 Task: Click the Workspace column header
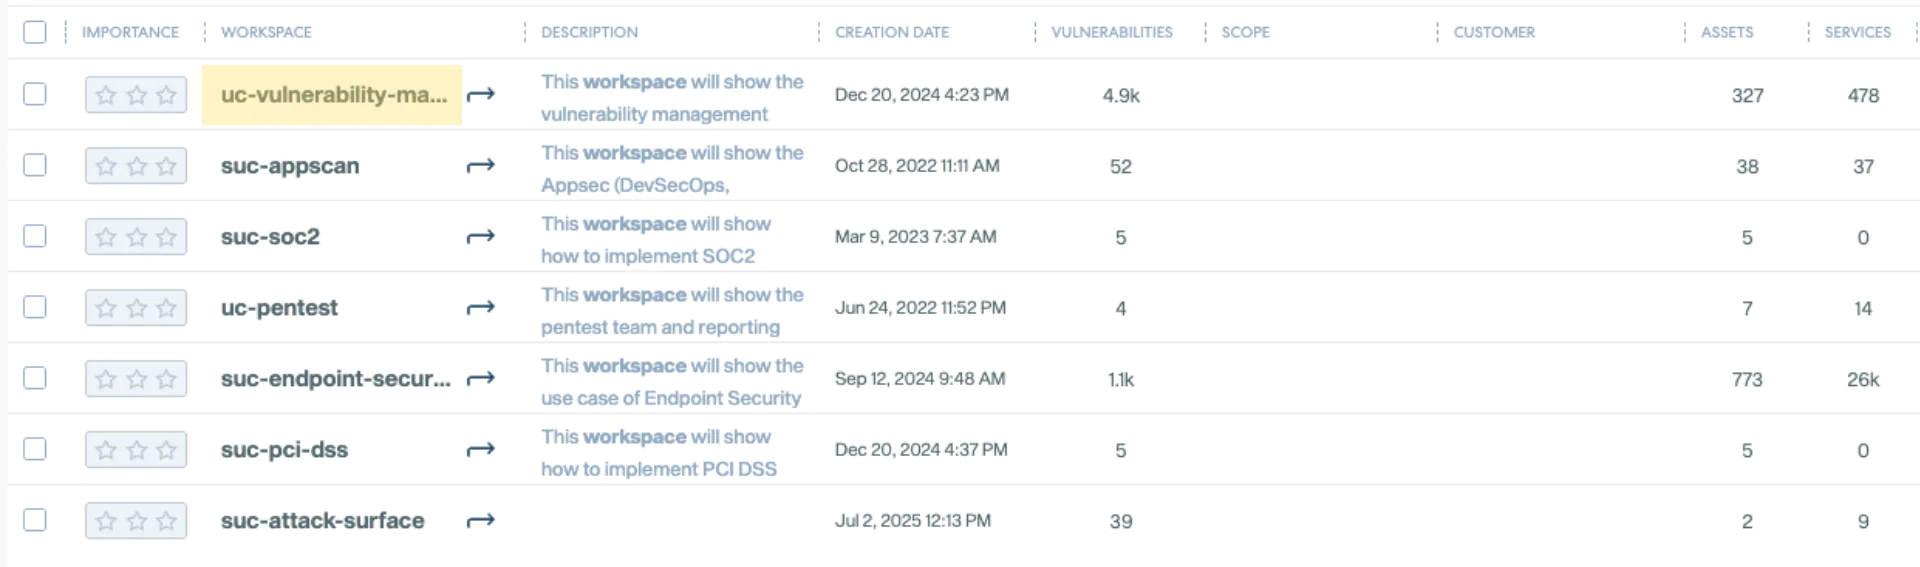266,32
